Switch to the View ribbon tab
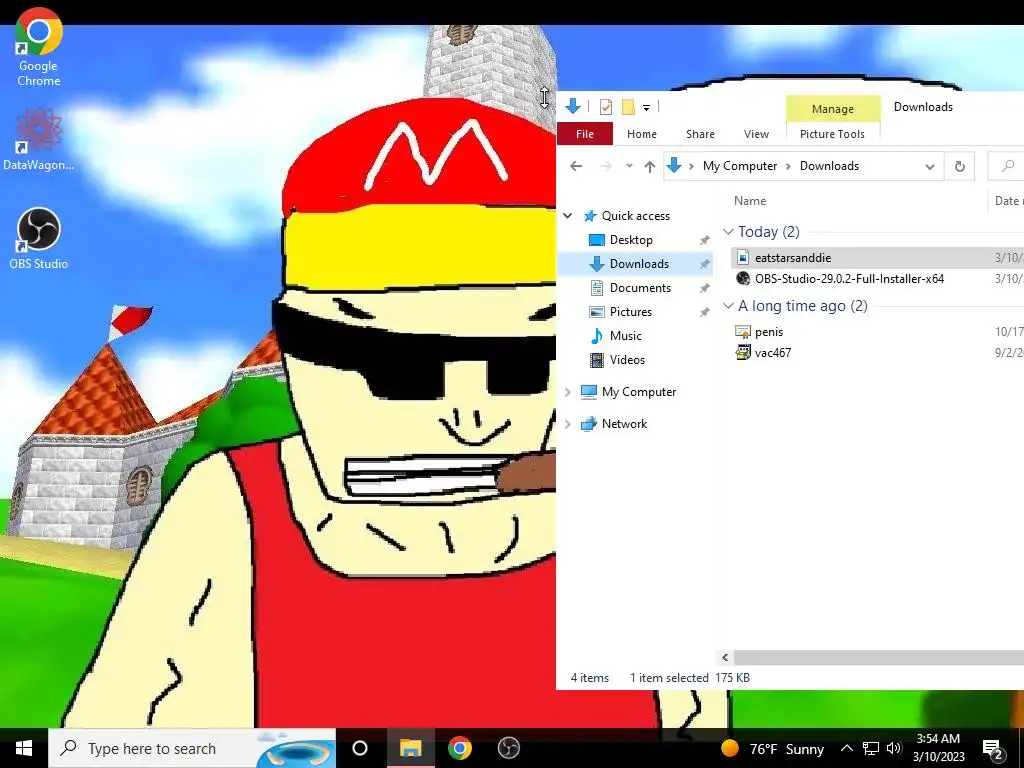The width and height of the screenshot is (1024, 768). [x=756, y=134]
